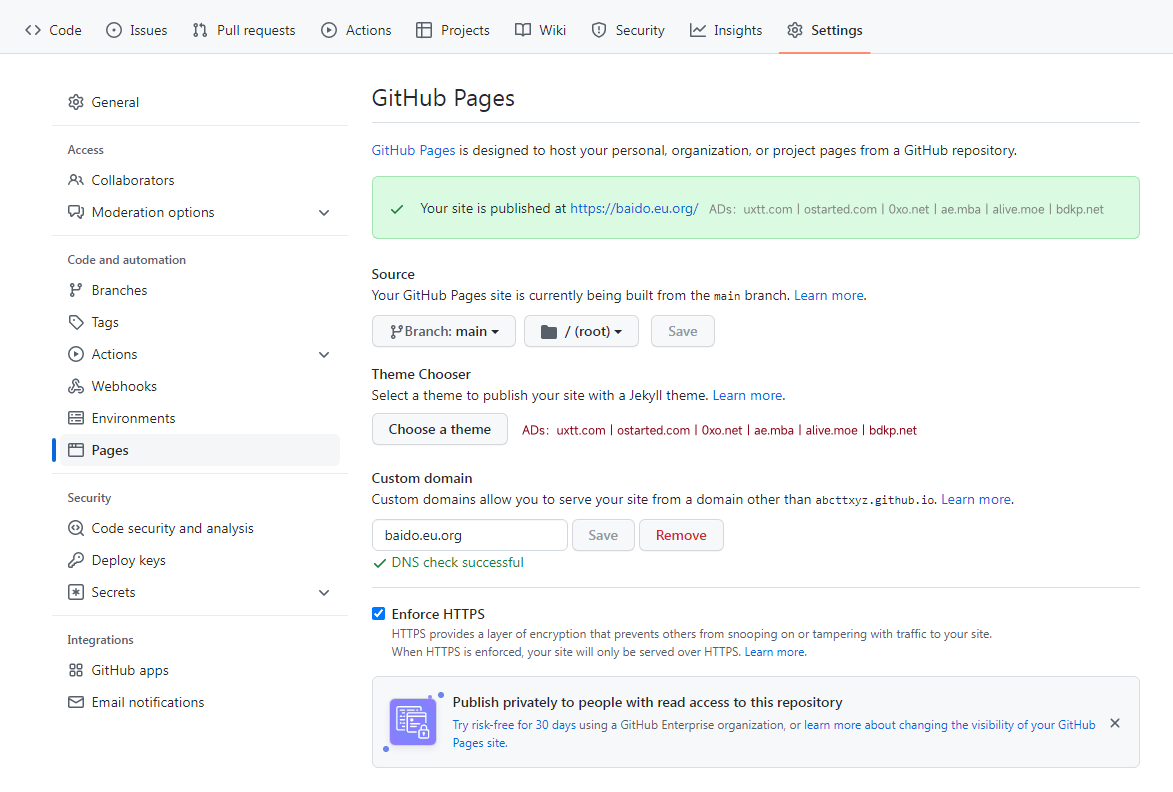
Task: Click the General sidebar text
Action: click(x=115, y=102)
